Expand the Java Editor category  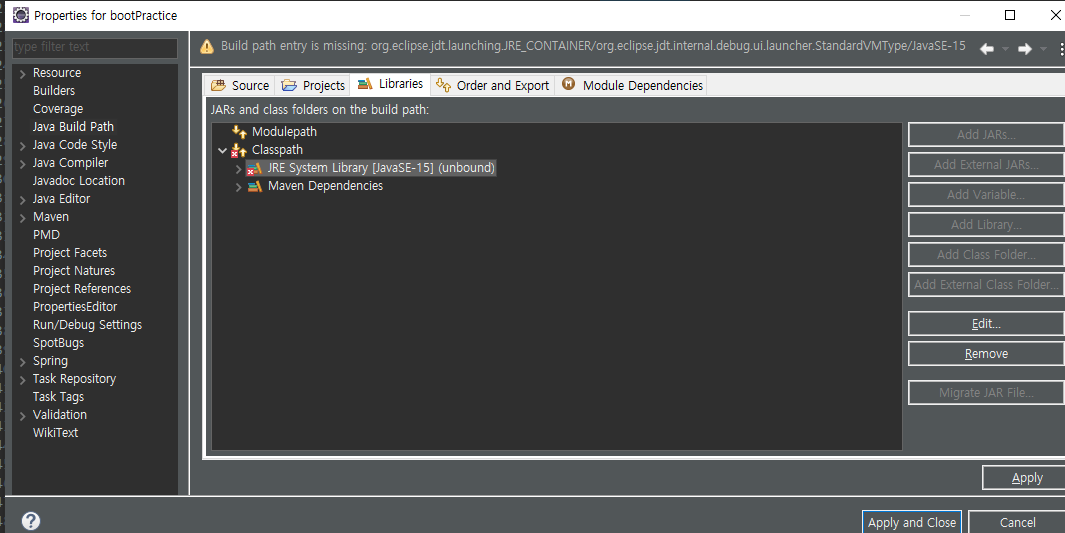22,200
